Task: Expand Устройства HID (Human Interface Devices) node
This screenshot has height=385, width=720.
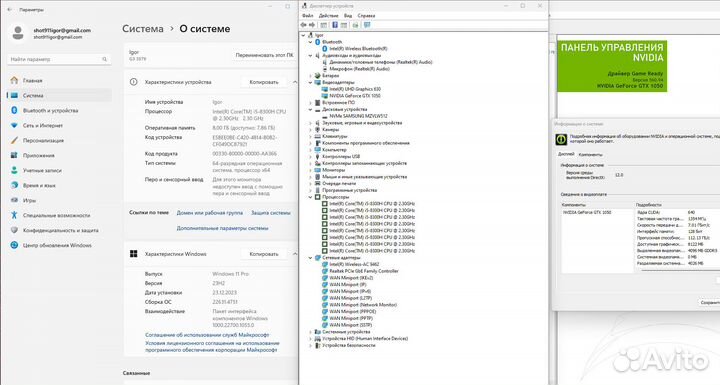Action: pos(310,339)
